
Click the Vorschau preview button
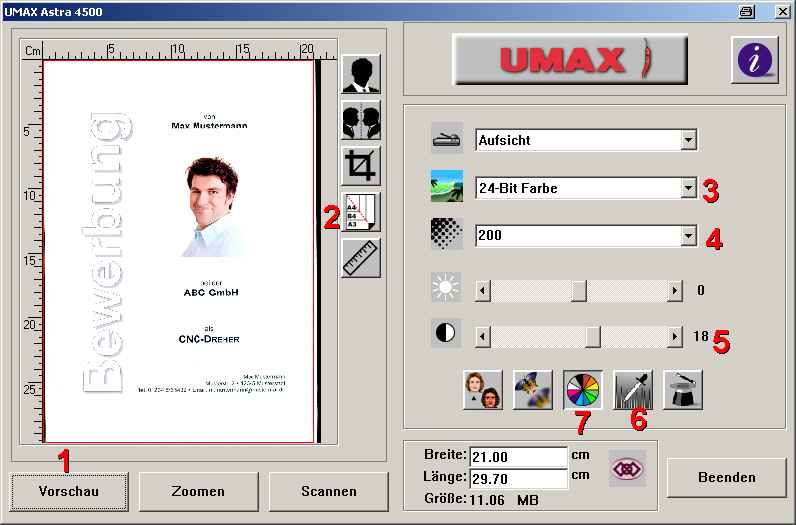[x=69, y=491]
